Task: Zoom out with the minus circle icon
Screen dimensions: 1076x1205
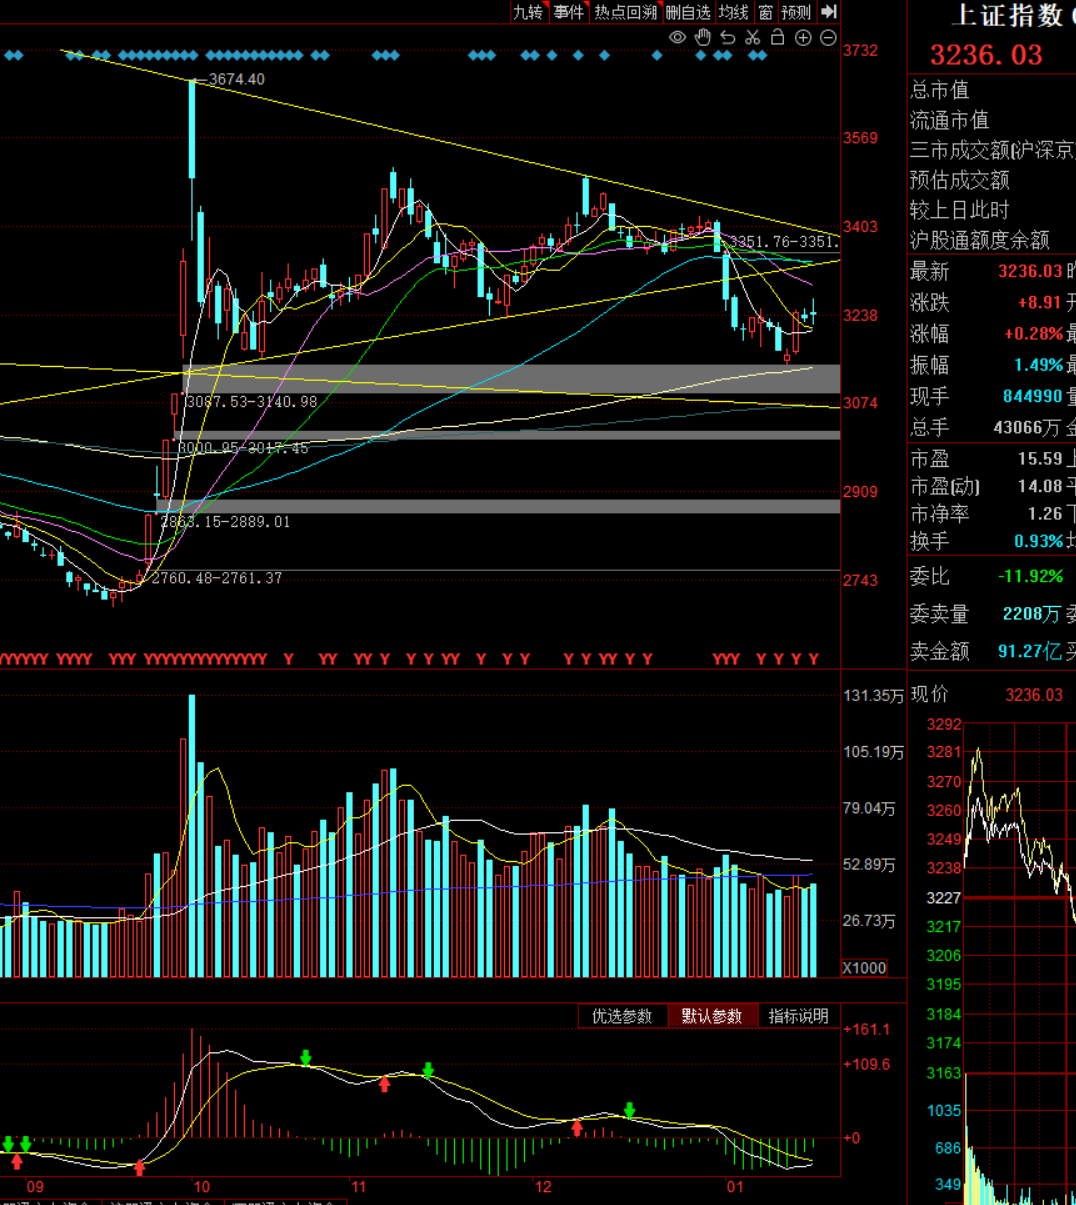Action: 828,38
